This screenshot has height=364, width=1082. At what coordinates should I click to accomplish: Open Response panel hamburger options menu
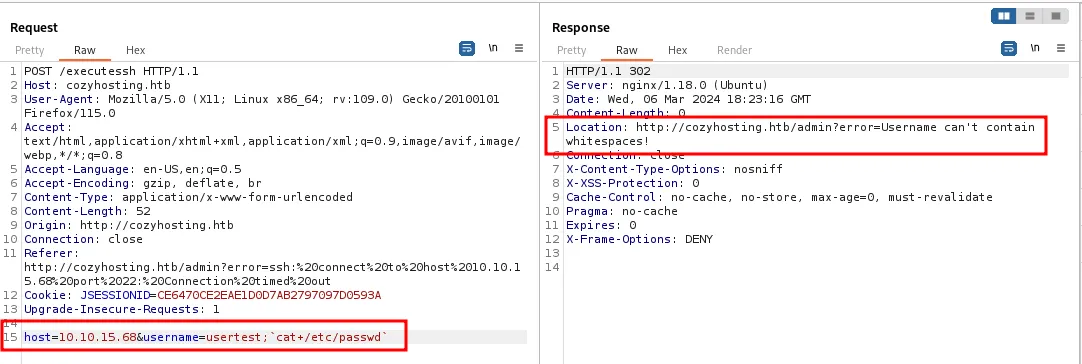pyautogui.click(x=1061, y=48)
